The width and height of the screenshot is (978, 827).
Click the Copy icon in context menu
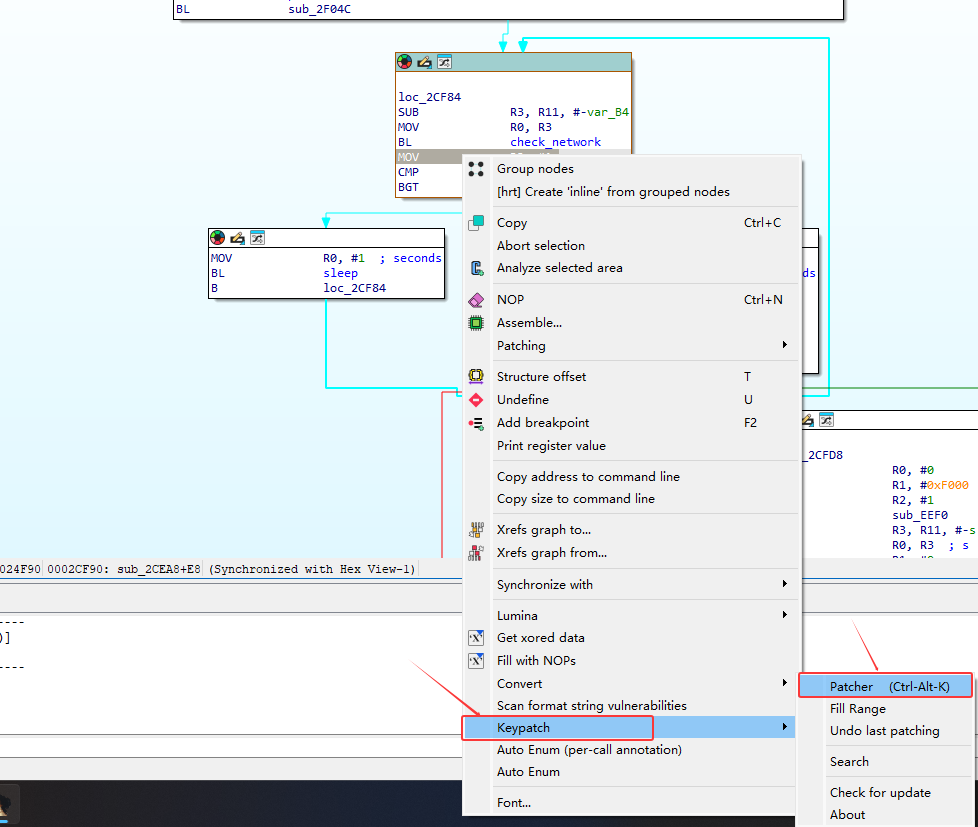pos(477,223)
